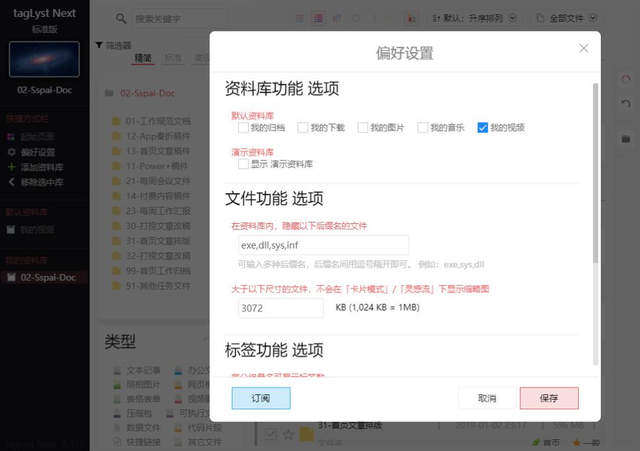Select 移除选中库 in the sidebar
This screenshot has width=640, height=451.
click(x=42, y=182)
